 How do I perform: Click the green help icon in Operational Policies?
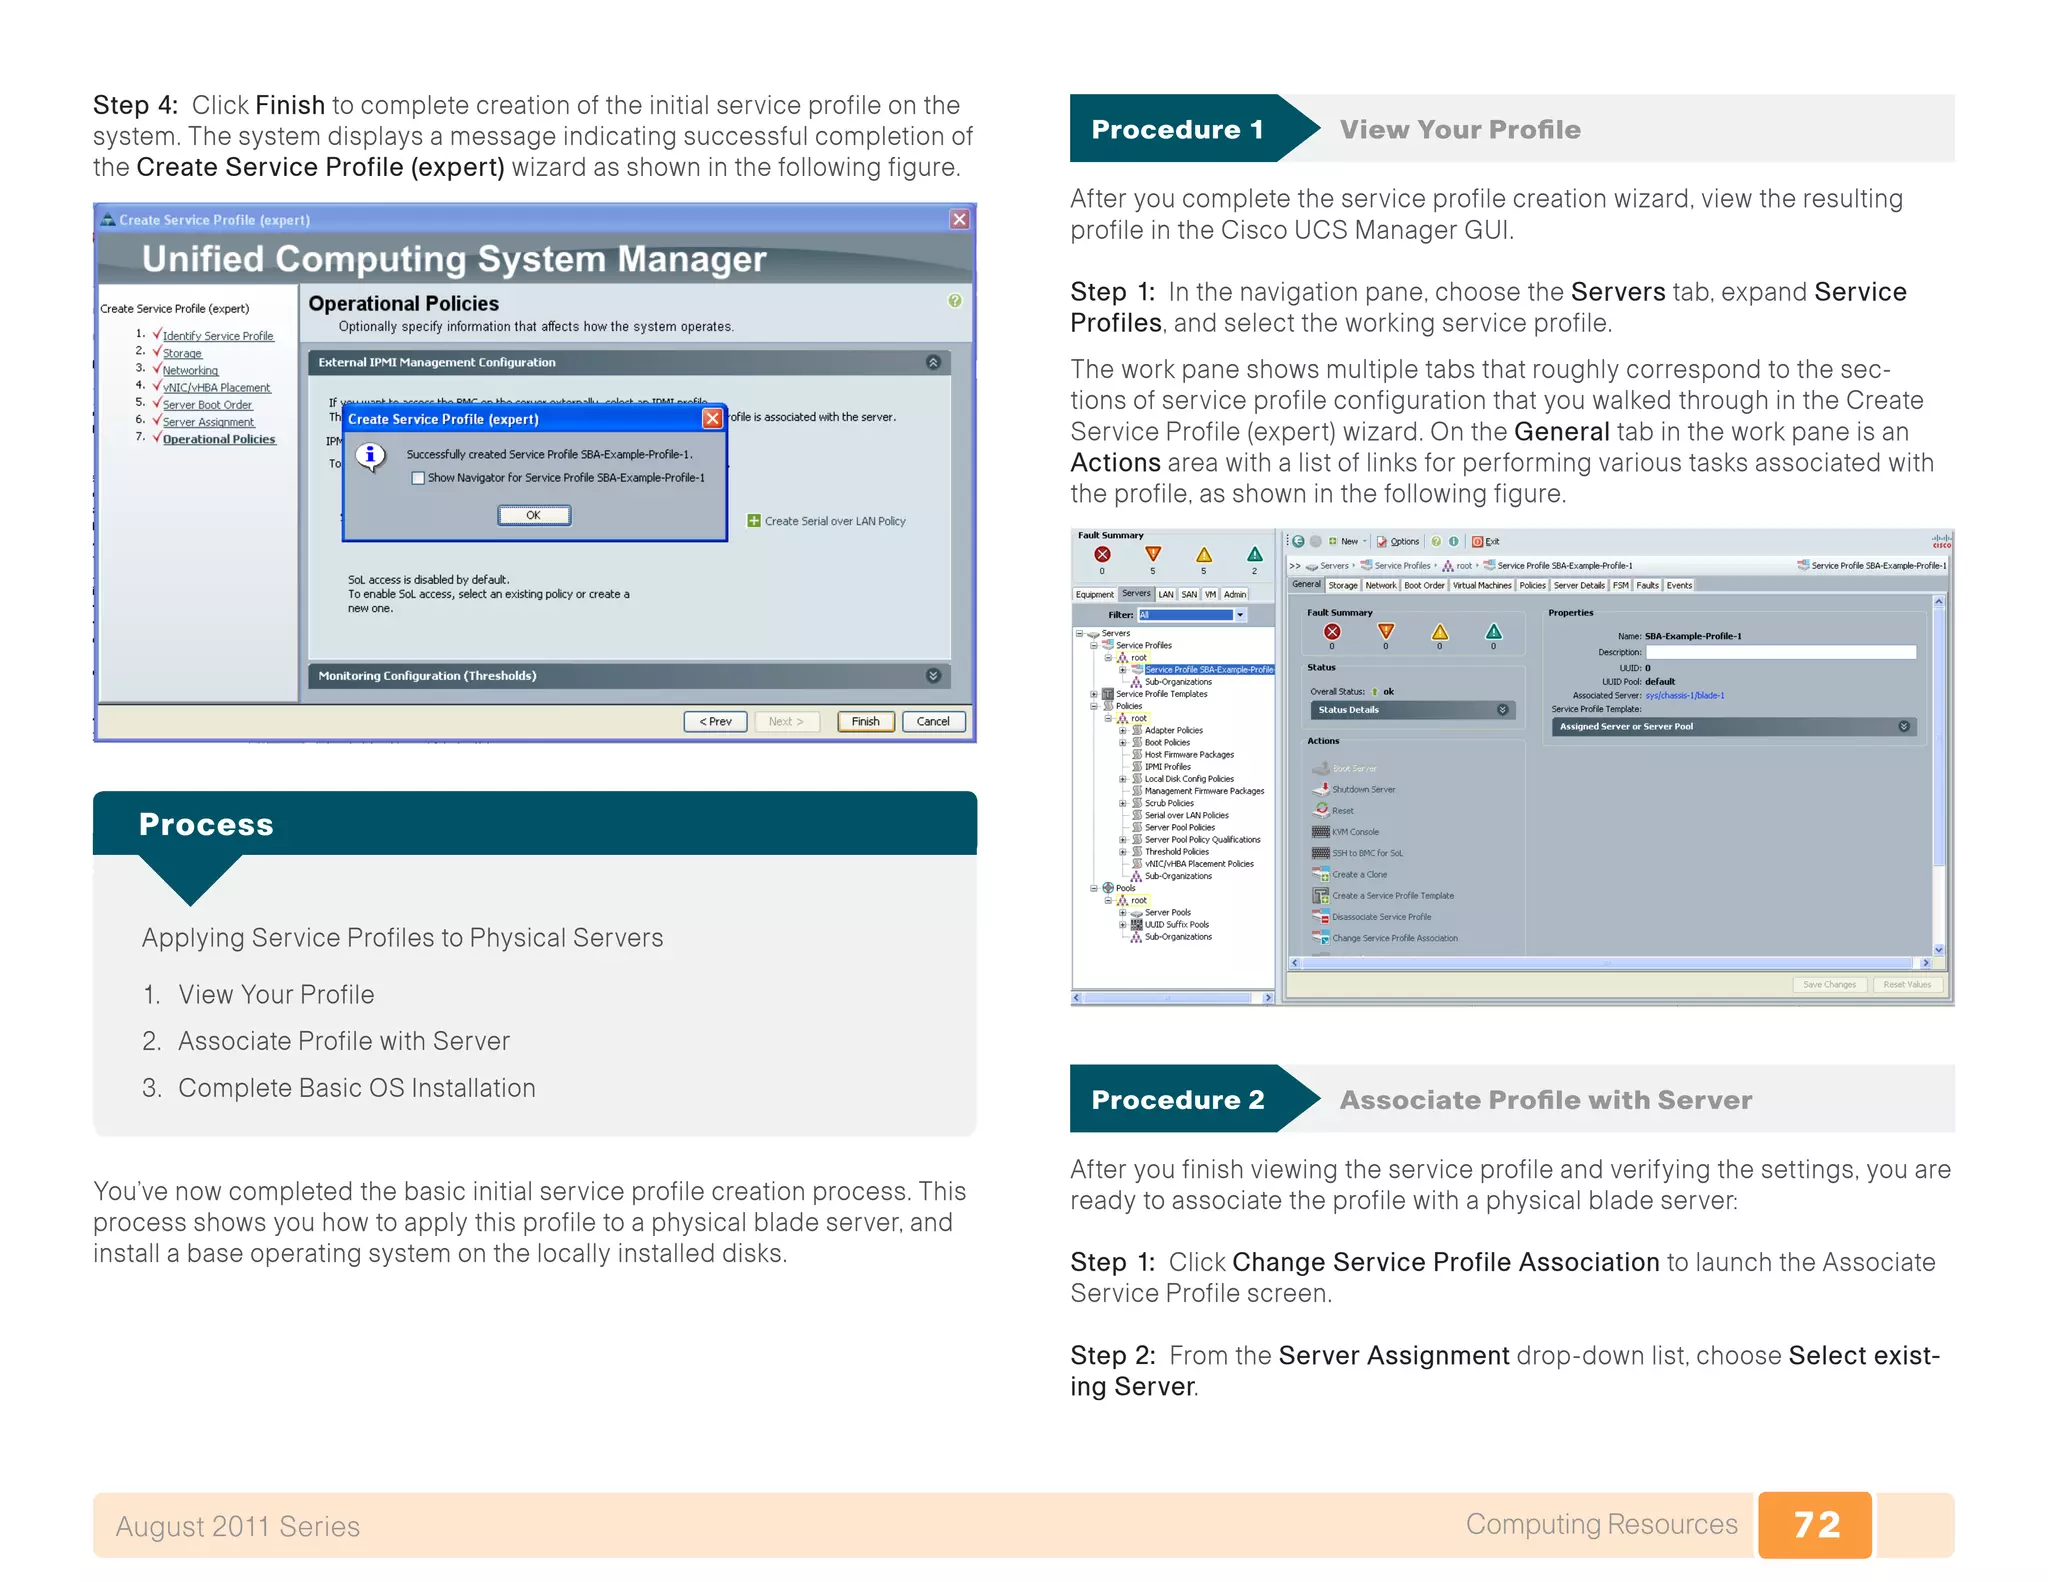pyautogui.click(x=955, y=301)
